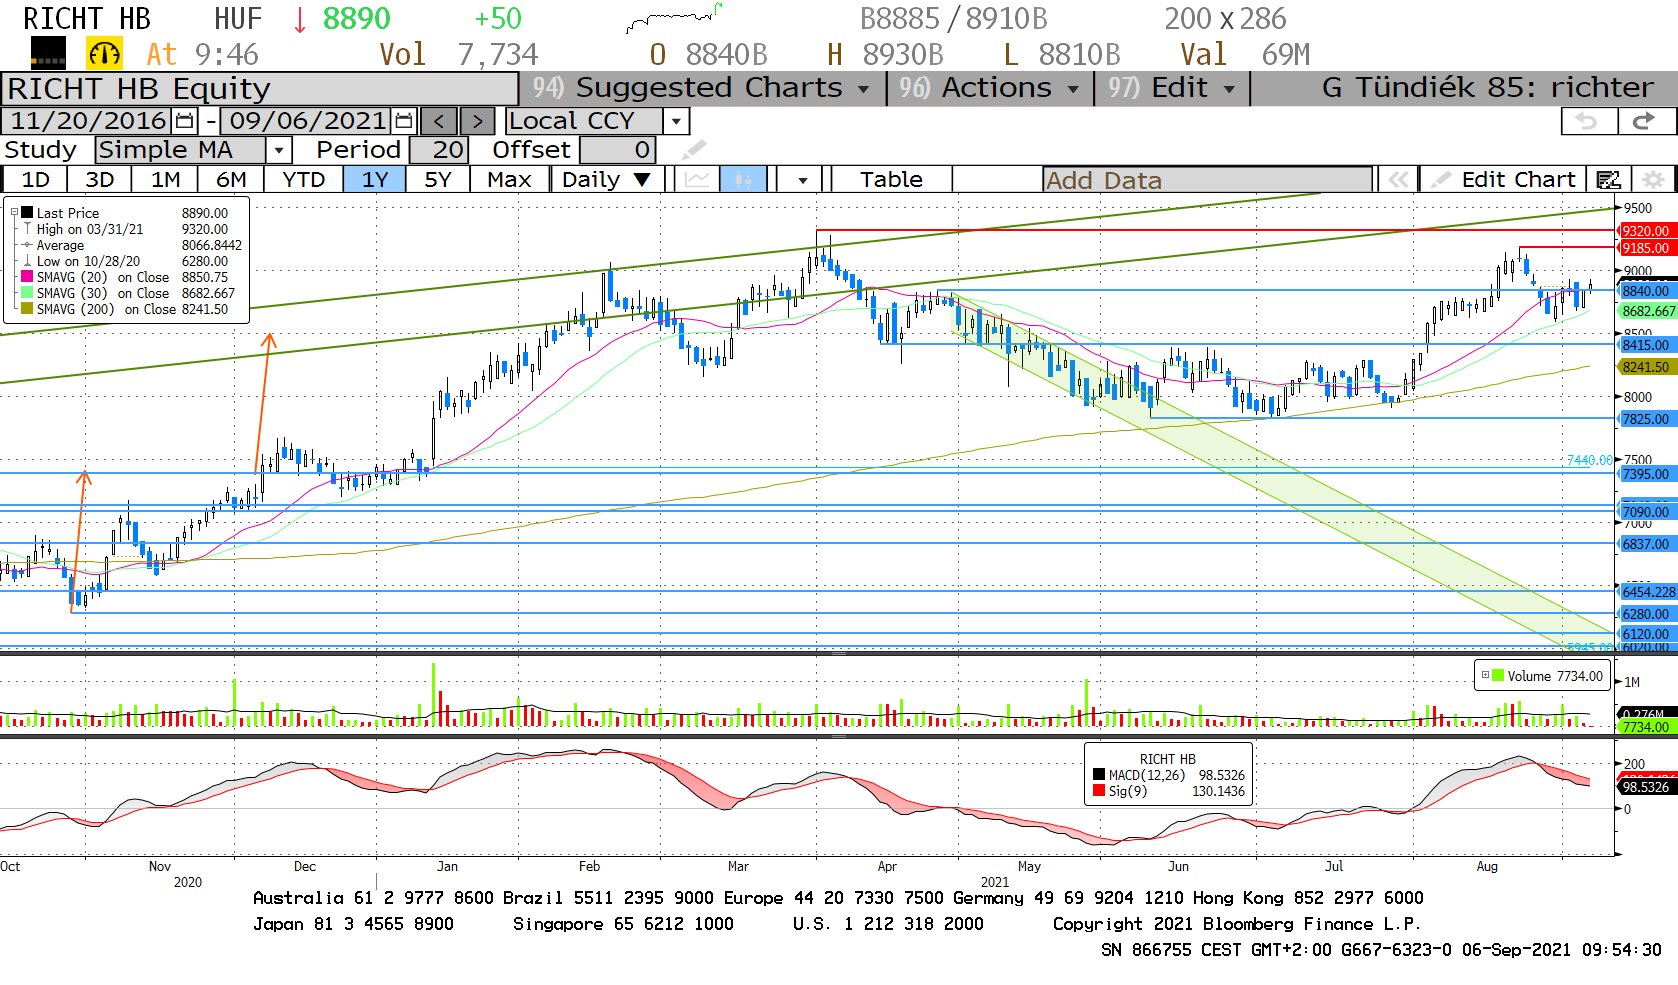
Task: Click the G Tündiék 85: richter title
Action: (x=1486, y=88)
